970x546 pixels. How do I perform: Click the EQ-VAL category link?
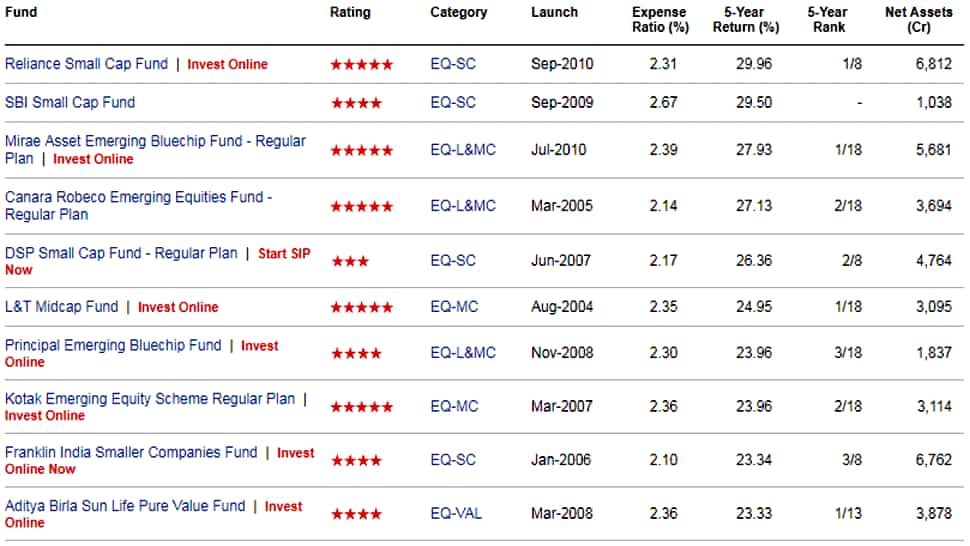[456, 513]
